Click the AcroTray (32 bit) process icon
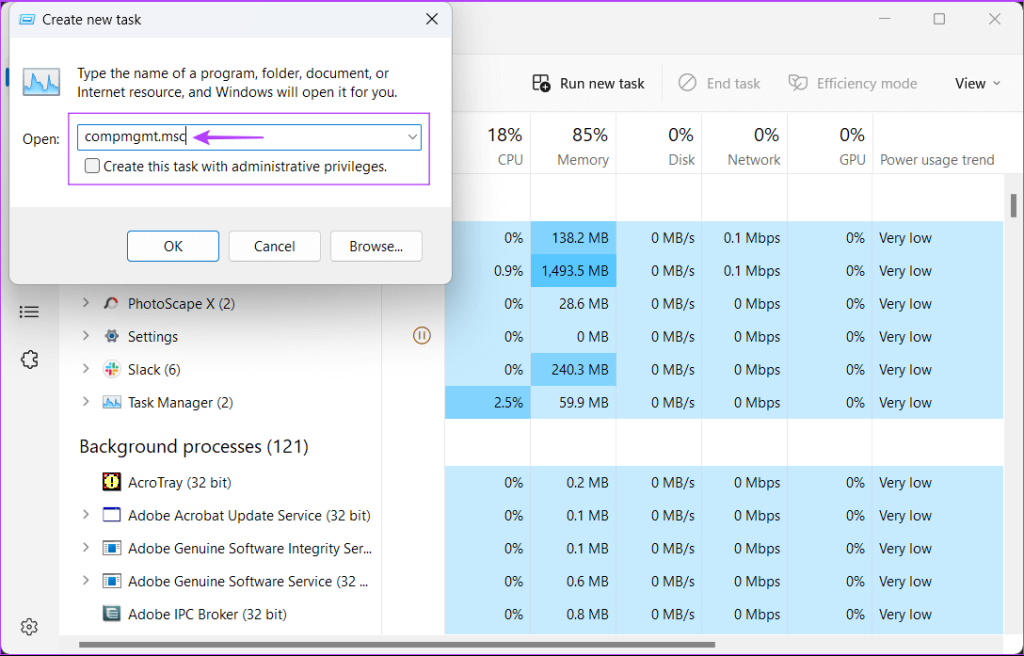 (x=111, y=482)
